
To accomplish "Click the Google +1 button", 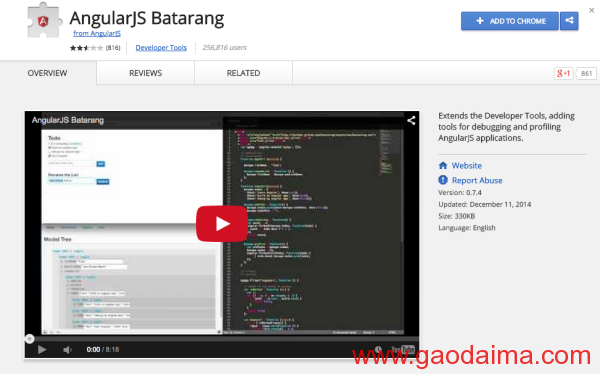I will click(563, 73).
